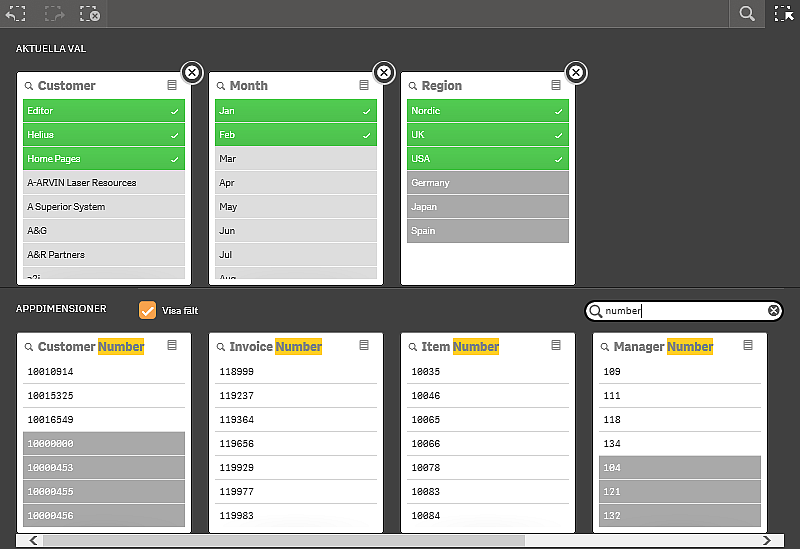
Task: Select Mar in Month list
Action: pyautogui.click(x=295, y=159)
